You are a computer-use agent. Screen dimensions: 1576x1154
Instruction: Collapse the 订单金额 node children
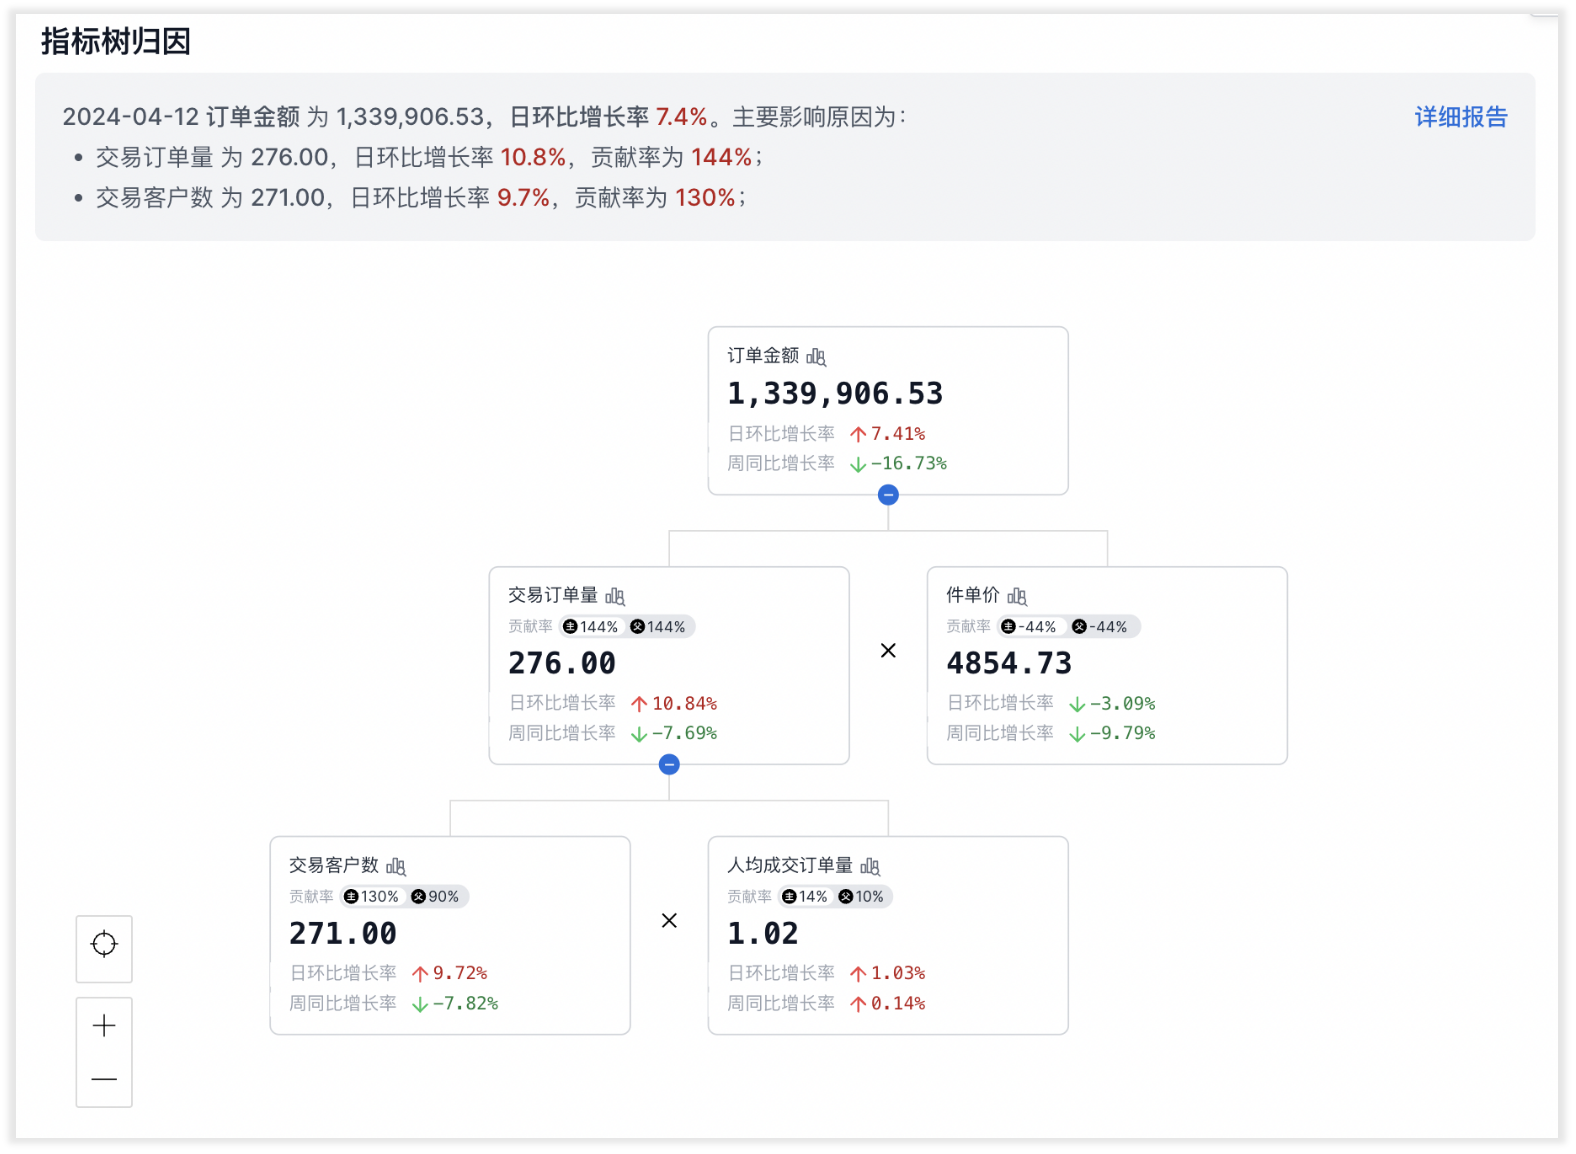click(888, 495)
